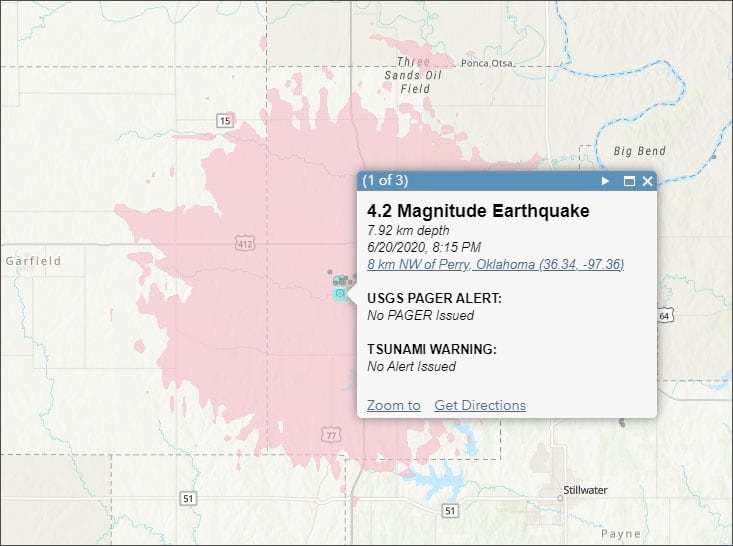Click the Big Bend map label
Image resolution: width=733 pixels, height=546 pixels.
click(639, 151)
